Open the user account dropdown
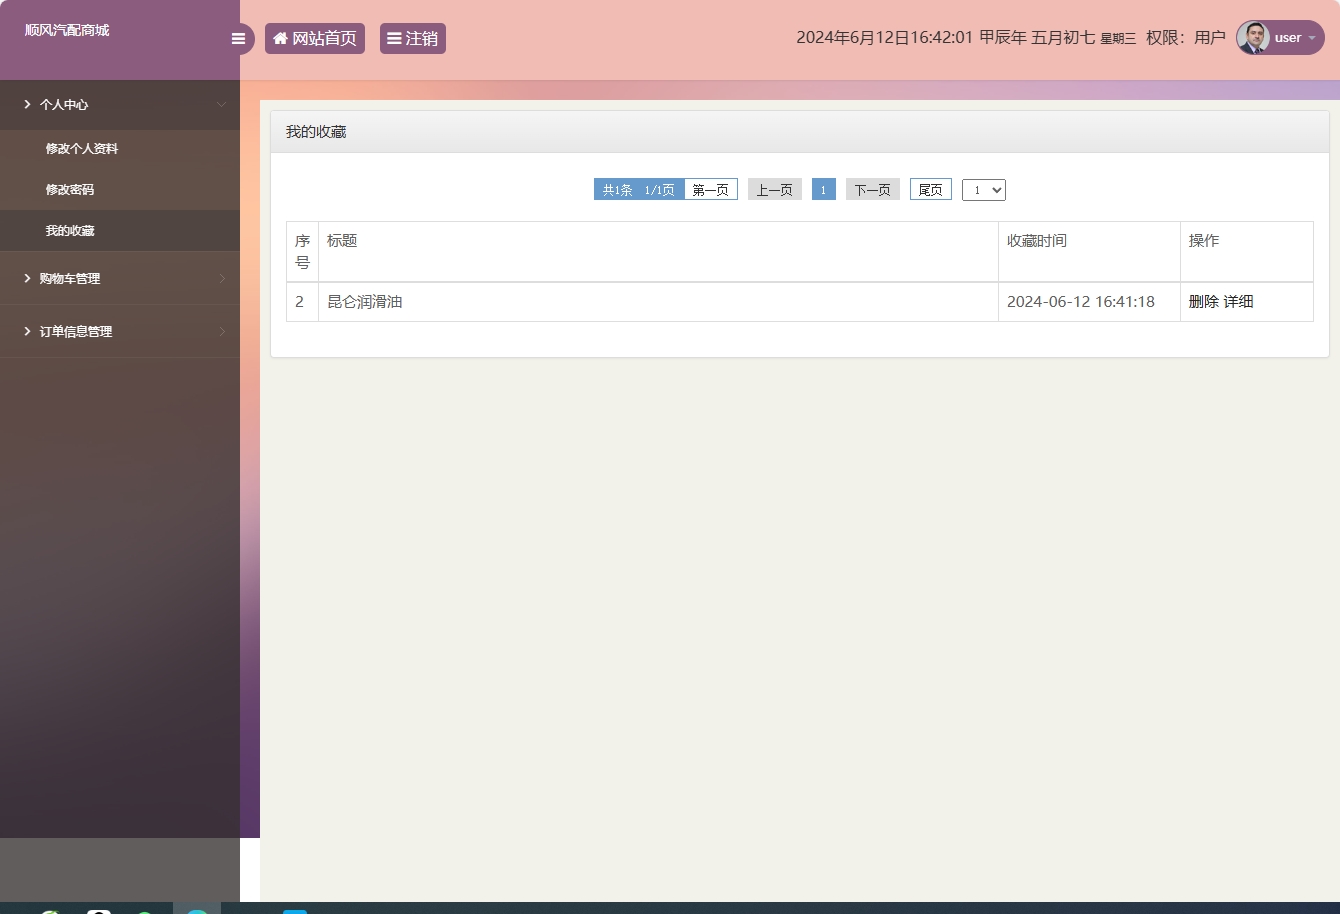Viewport: 1340px width, 914px height. pyautogui.click(x=1280, y=38)
